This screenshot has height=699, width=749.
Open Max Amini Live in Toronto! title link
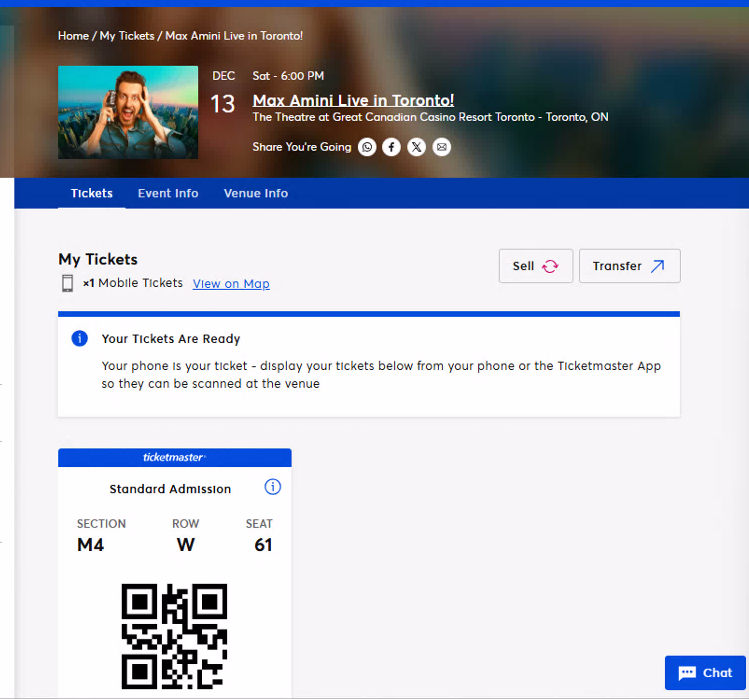(x=353, y=100)
